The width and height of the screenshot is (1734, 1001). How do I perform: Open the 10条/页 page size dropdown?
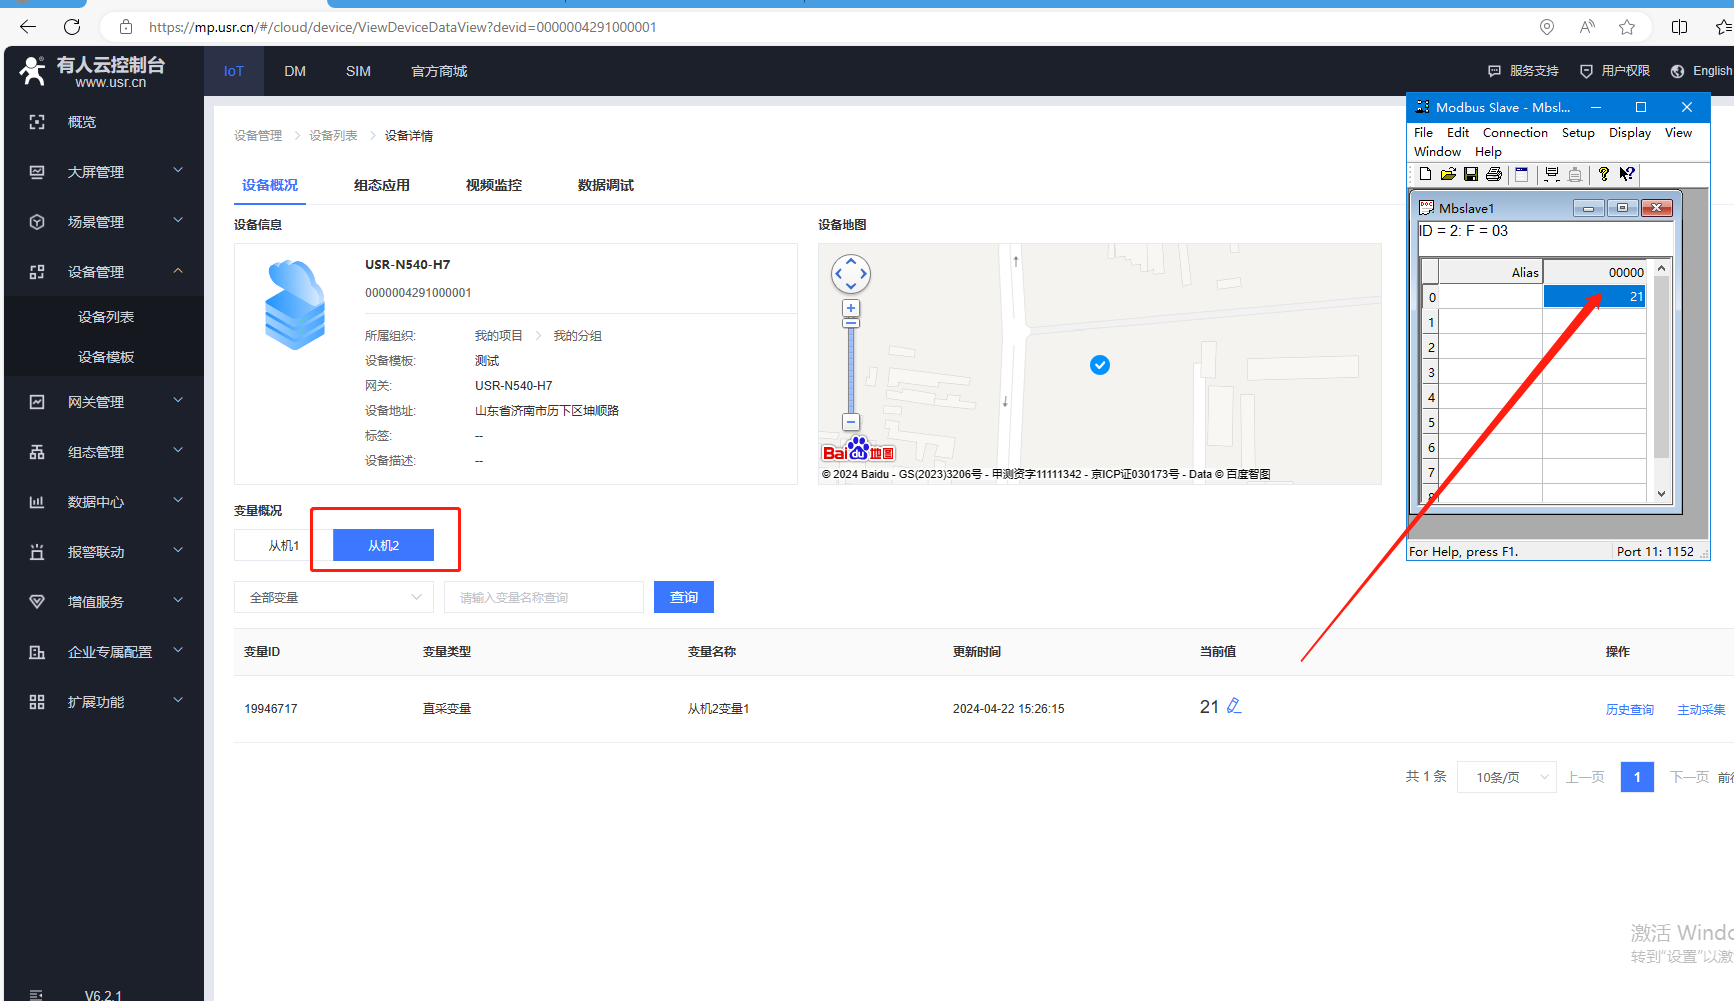[1506, 777]
